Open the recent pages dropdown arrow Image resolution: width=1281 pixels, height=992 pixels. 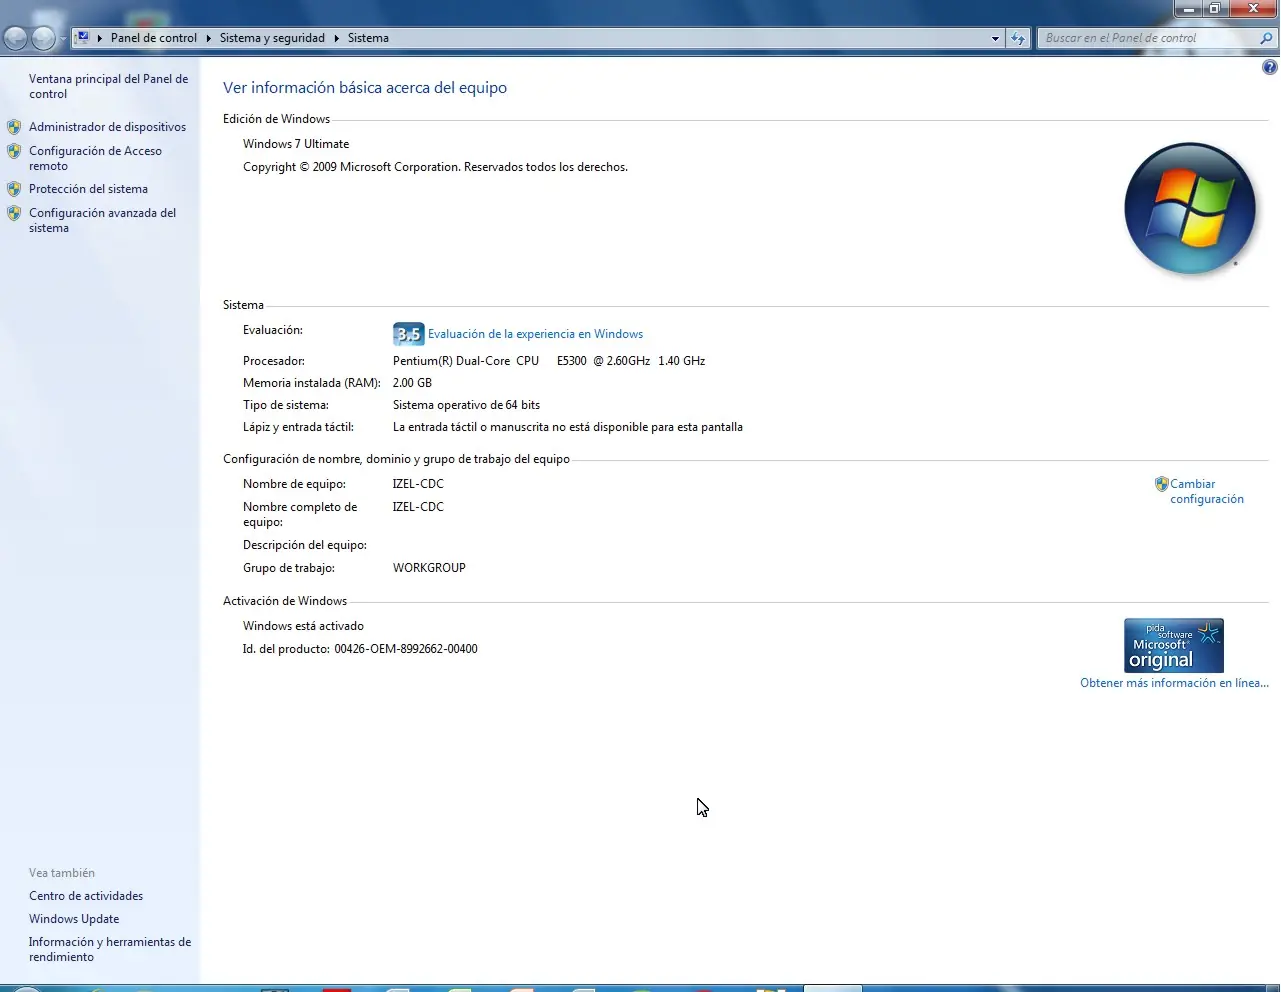click(63, 39)
